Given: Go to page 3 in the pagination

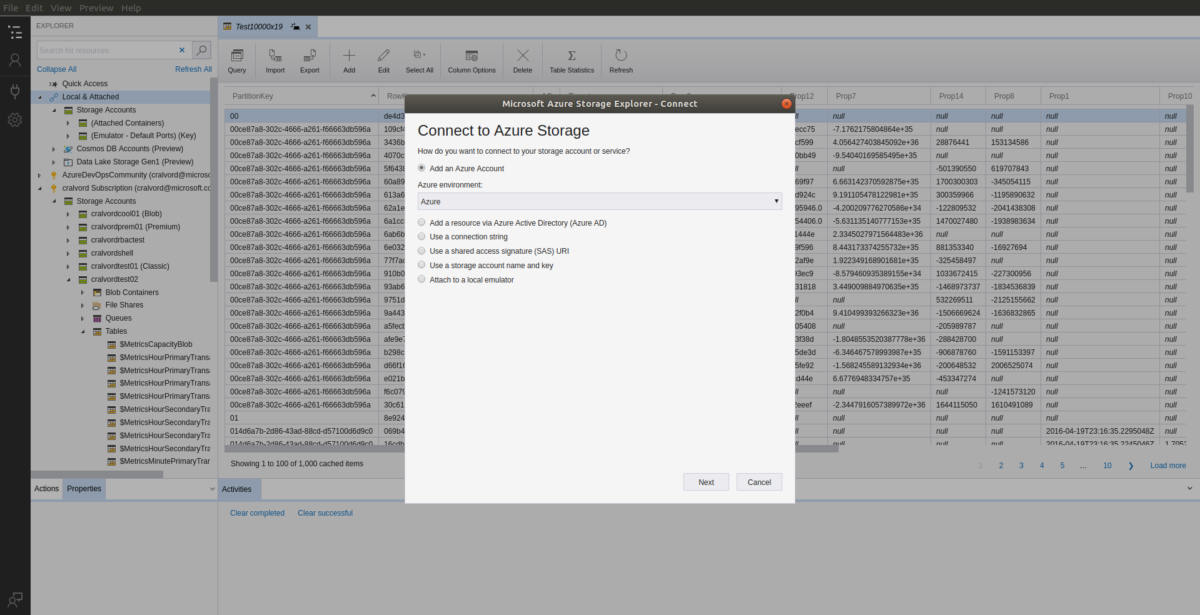Looking at the screenshot, I should pos(1021,465).
